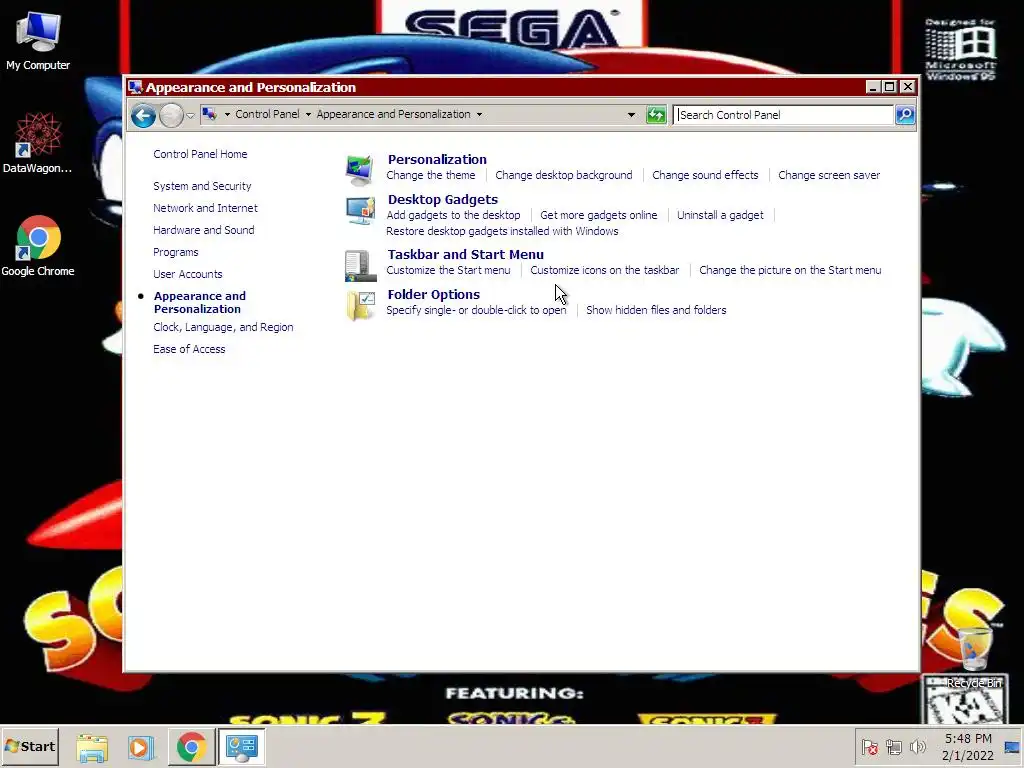Open Control Panel Home link
Viewport: 1024px width, 768px height.
tap(200, 154)
